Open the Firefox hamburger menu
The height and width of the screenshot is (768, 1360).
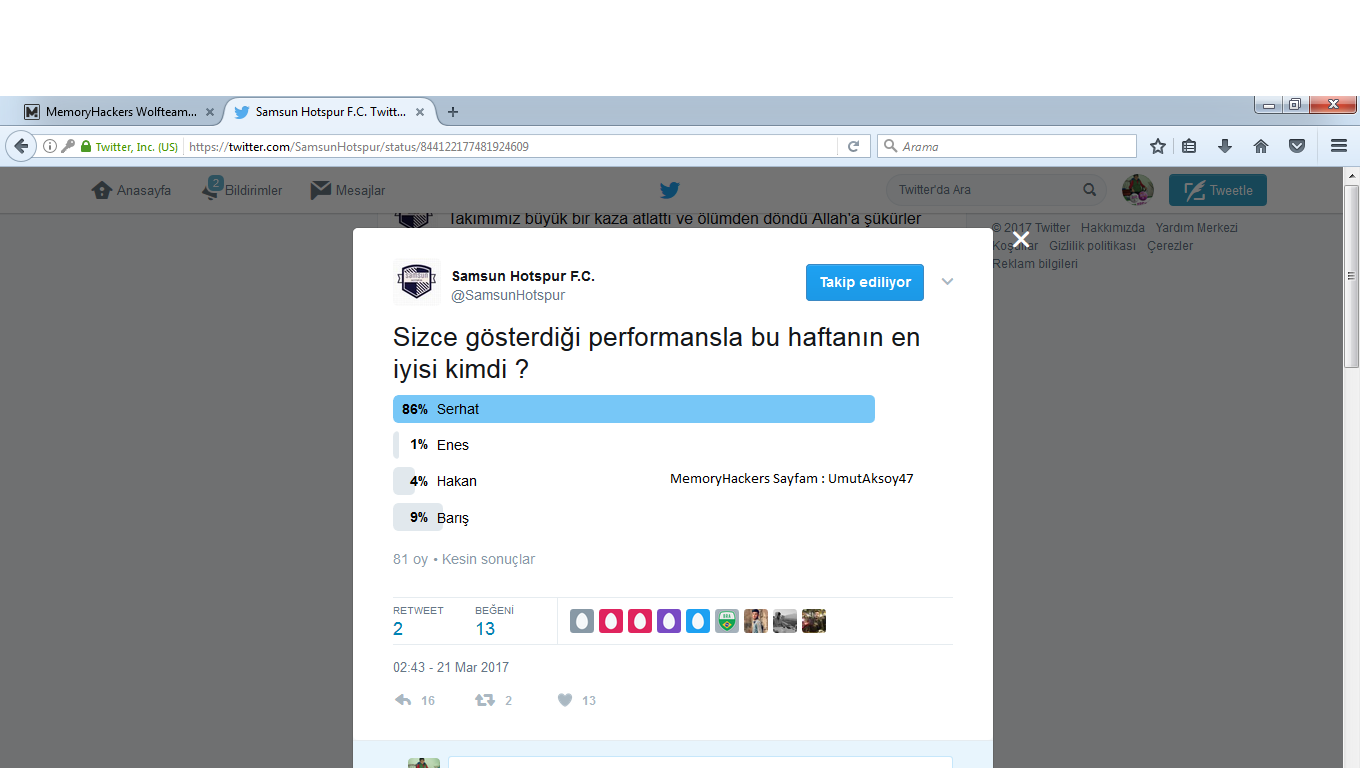[x=1339, y=146]
